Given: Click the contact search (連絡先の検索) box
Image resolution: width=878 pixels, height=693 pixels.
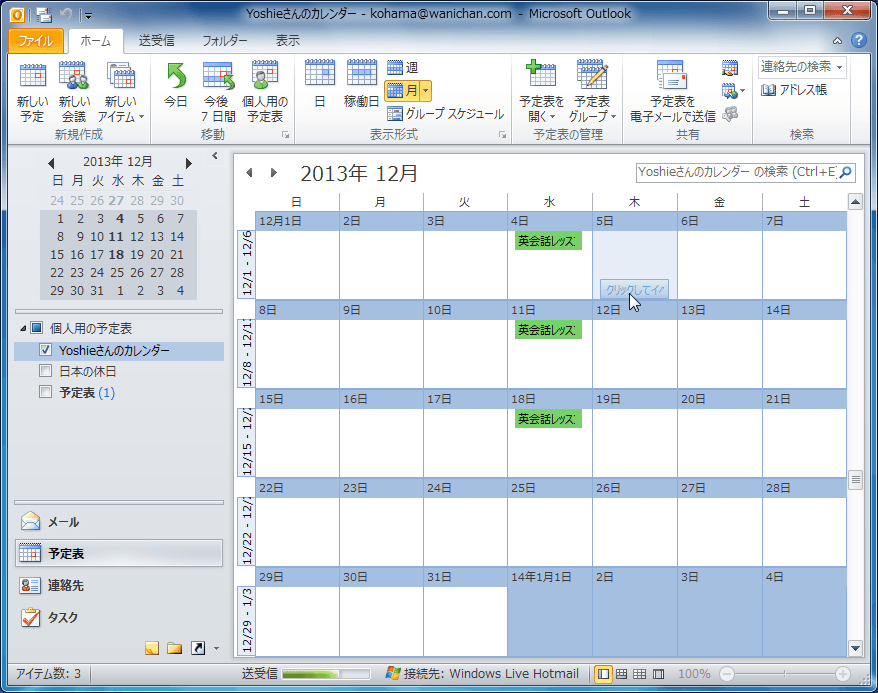Looking at the screenshot, I should point(802,67).
